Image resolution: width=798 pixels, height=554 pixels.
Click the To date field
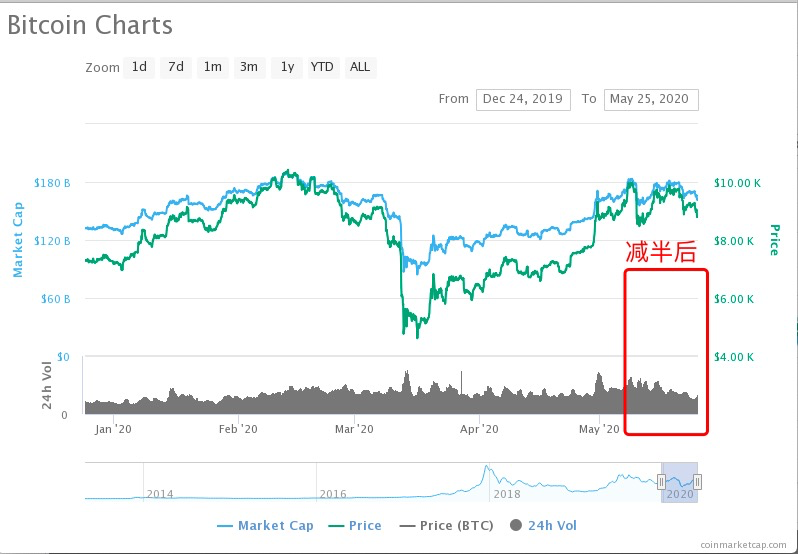pos(651,99)
